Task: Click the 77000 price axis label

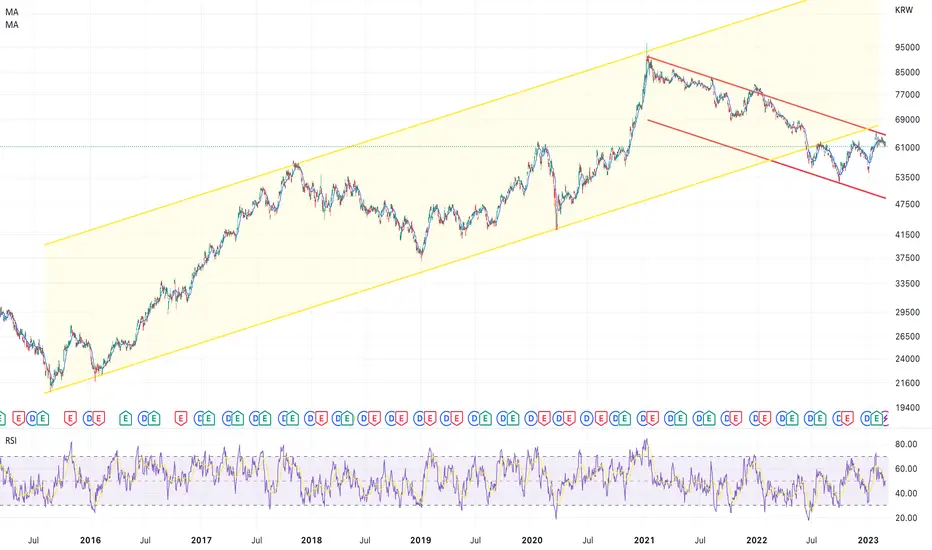Action: click(908, 95)
